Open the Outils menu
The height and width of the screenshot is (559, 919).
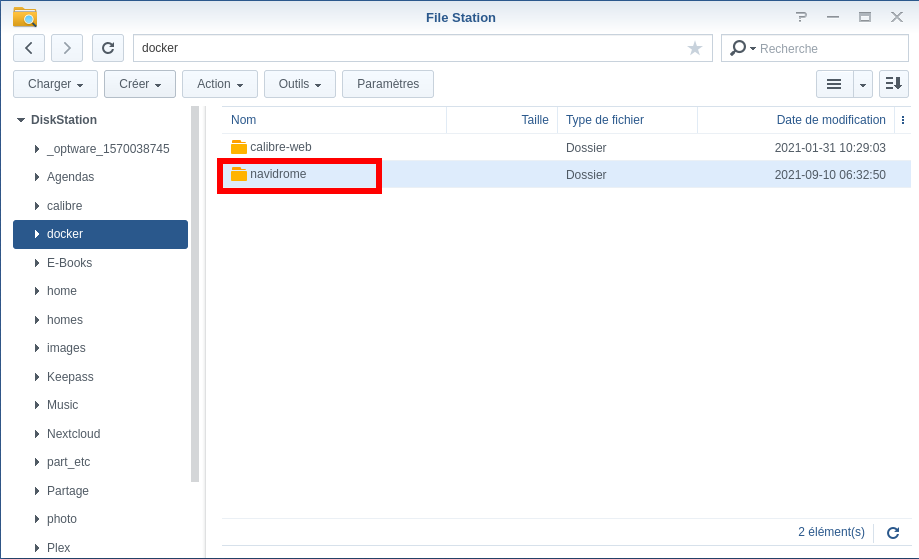(x=300, y=84)
